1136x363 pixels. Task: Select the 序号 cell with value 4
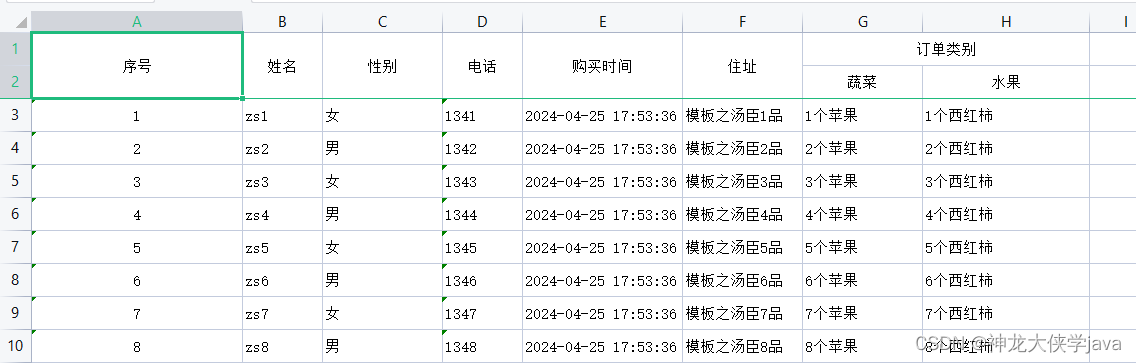(x=137, y=214)
